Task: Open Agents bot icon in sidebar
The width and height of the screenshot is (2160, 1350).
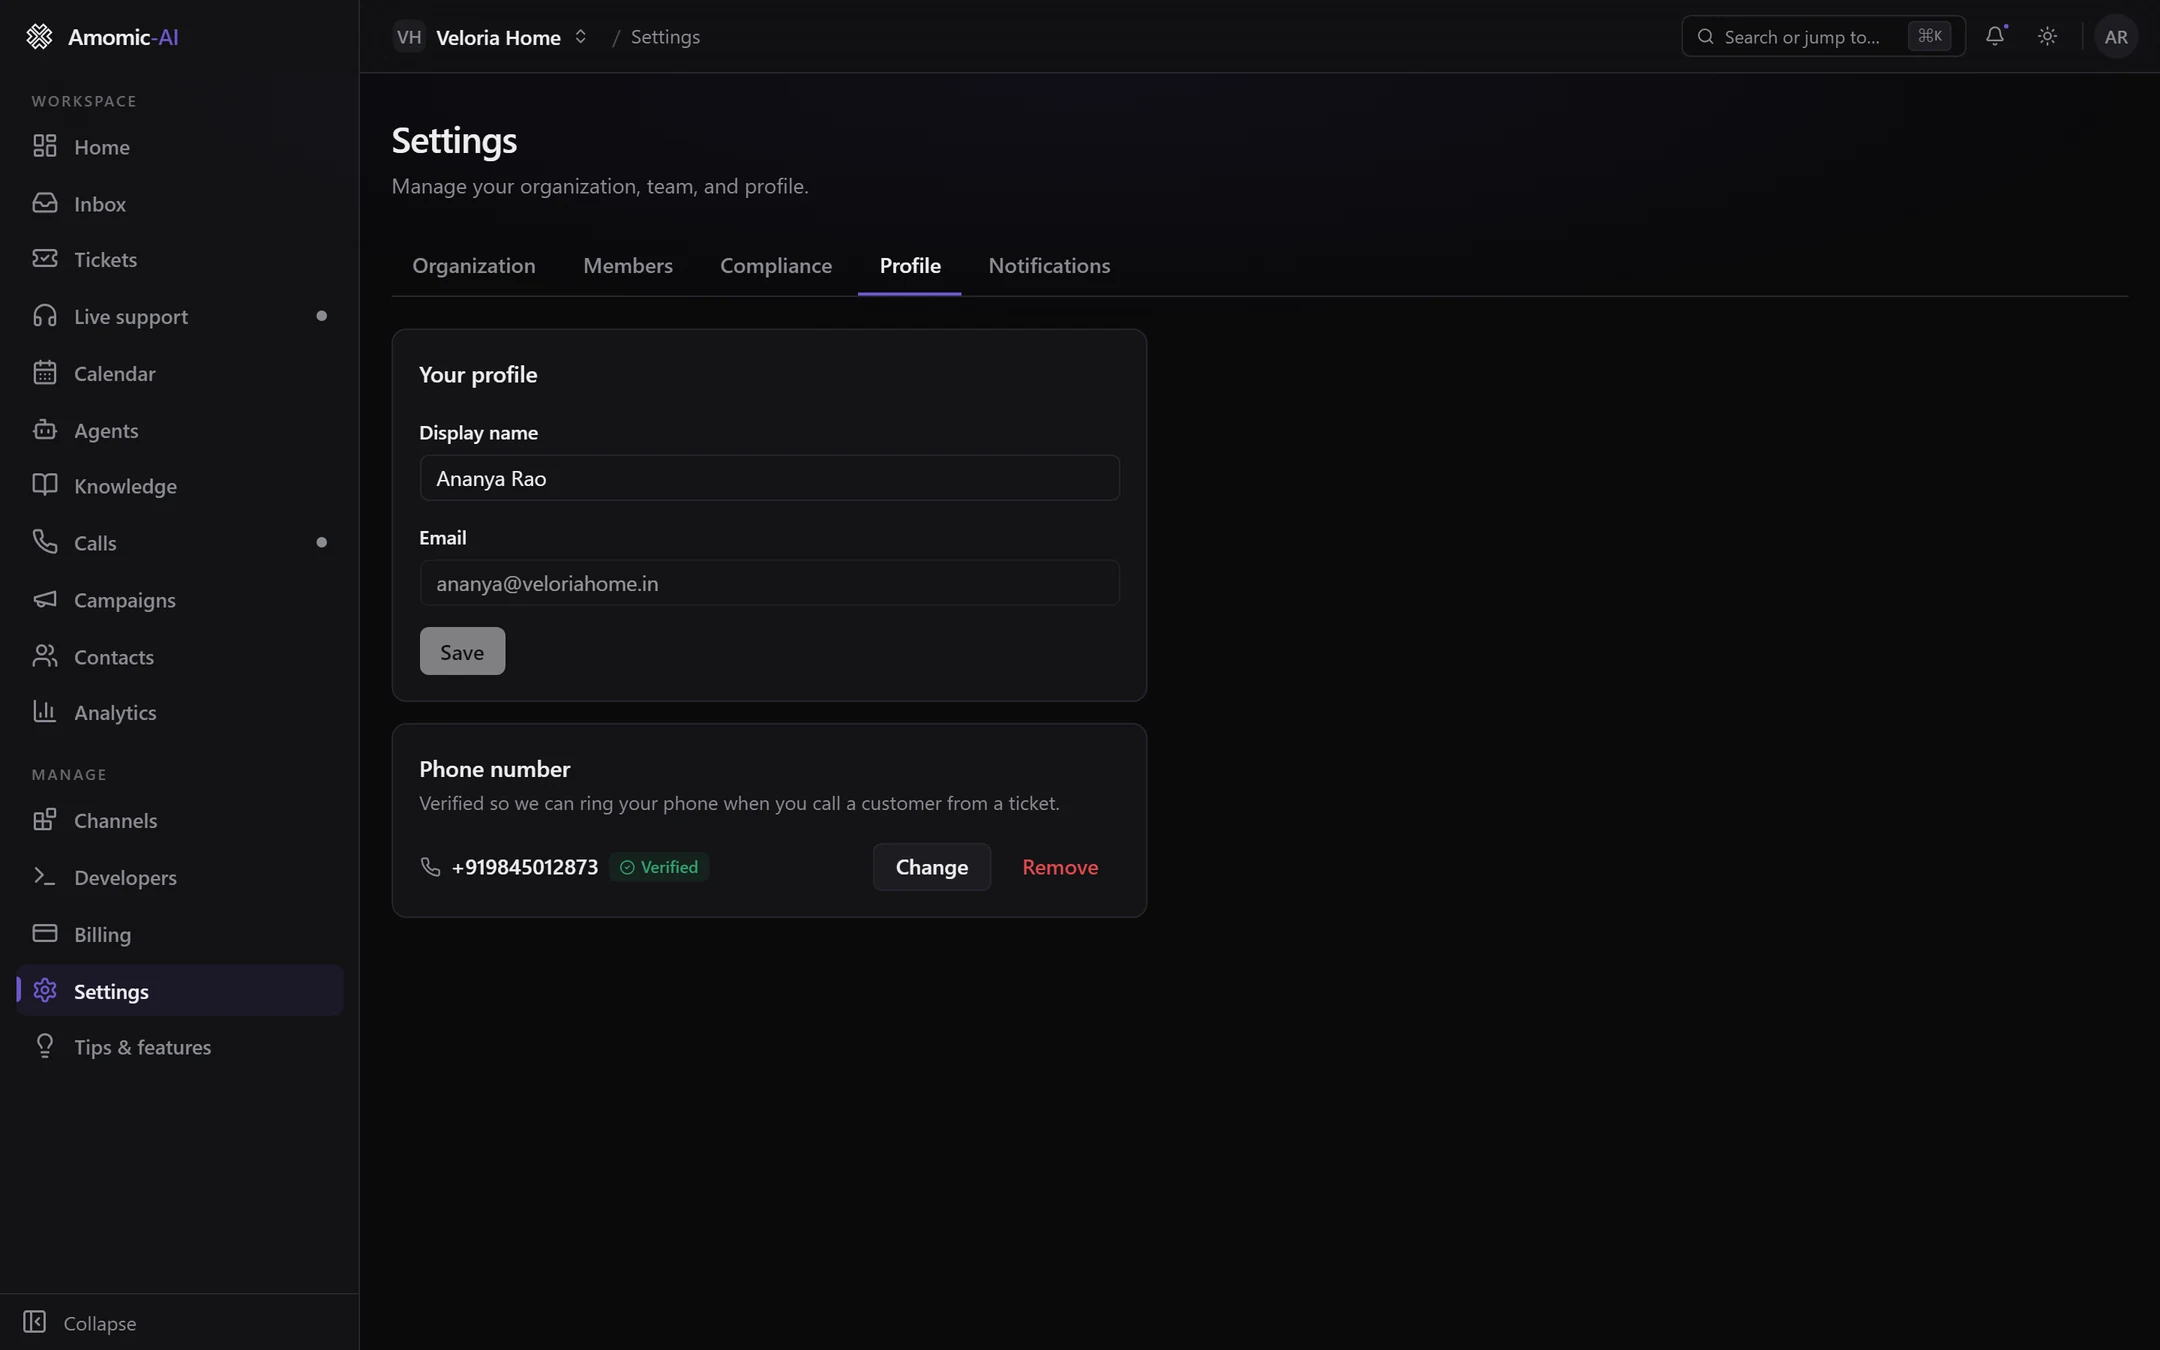Action: 44,430
